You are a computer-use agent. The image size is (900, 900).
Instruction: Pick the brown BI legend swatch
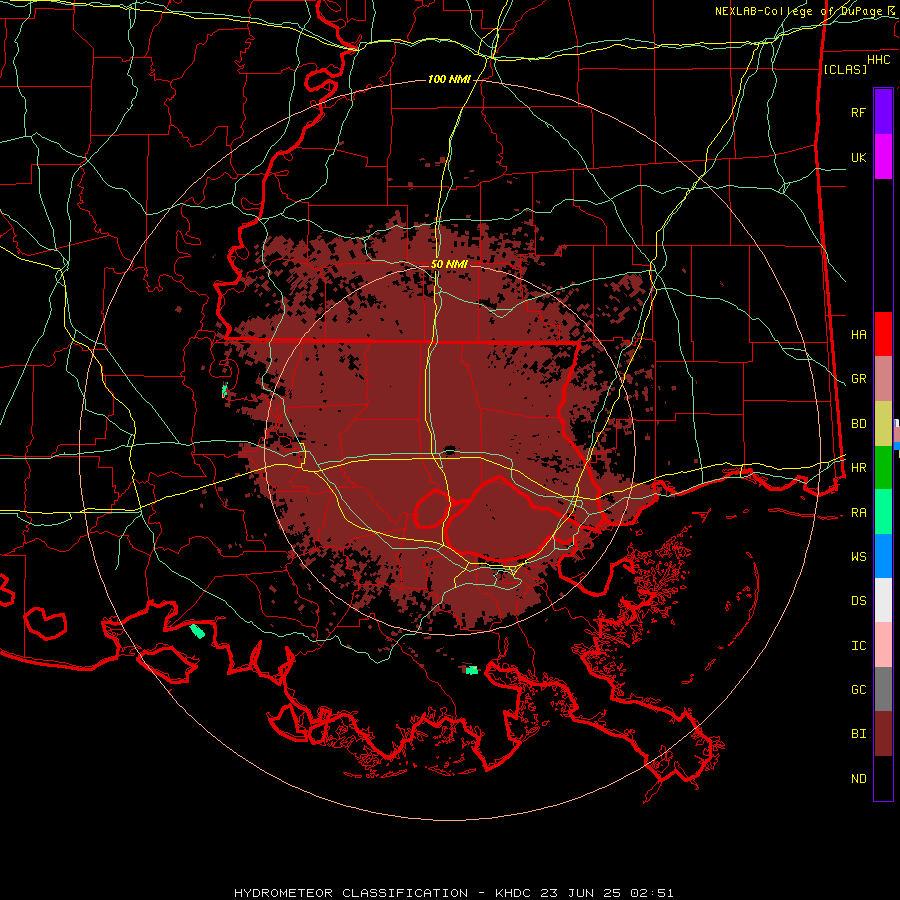click(x=883, y=734)
